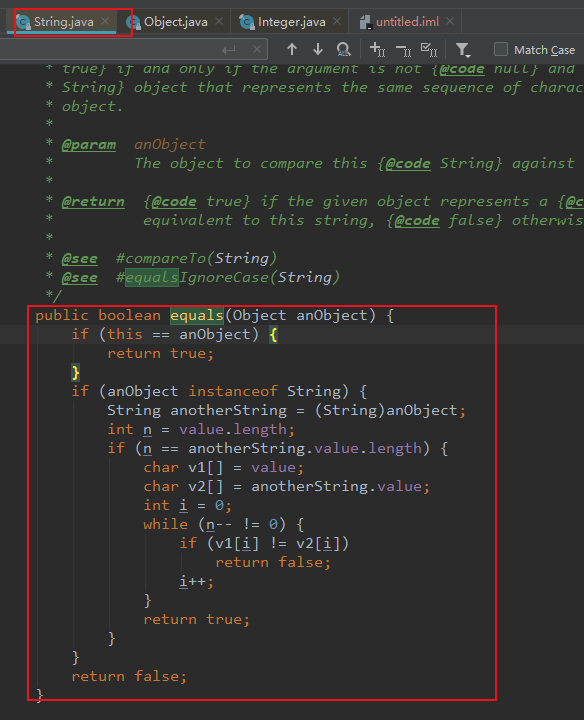The height and width of the screenshot is (720, 584).
Task: Click 'char v1[]' declaration line
Action: point(224,467)
